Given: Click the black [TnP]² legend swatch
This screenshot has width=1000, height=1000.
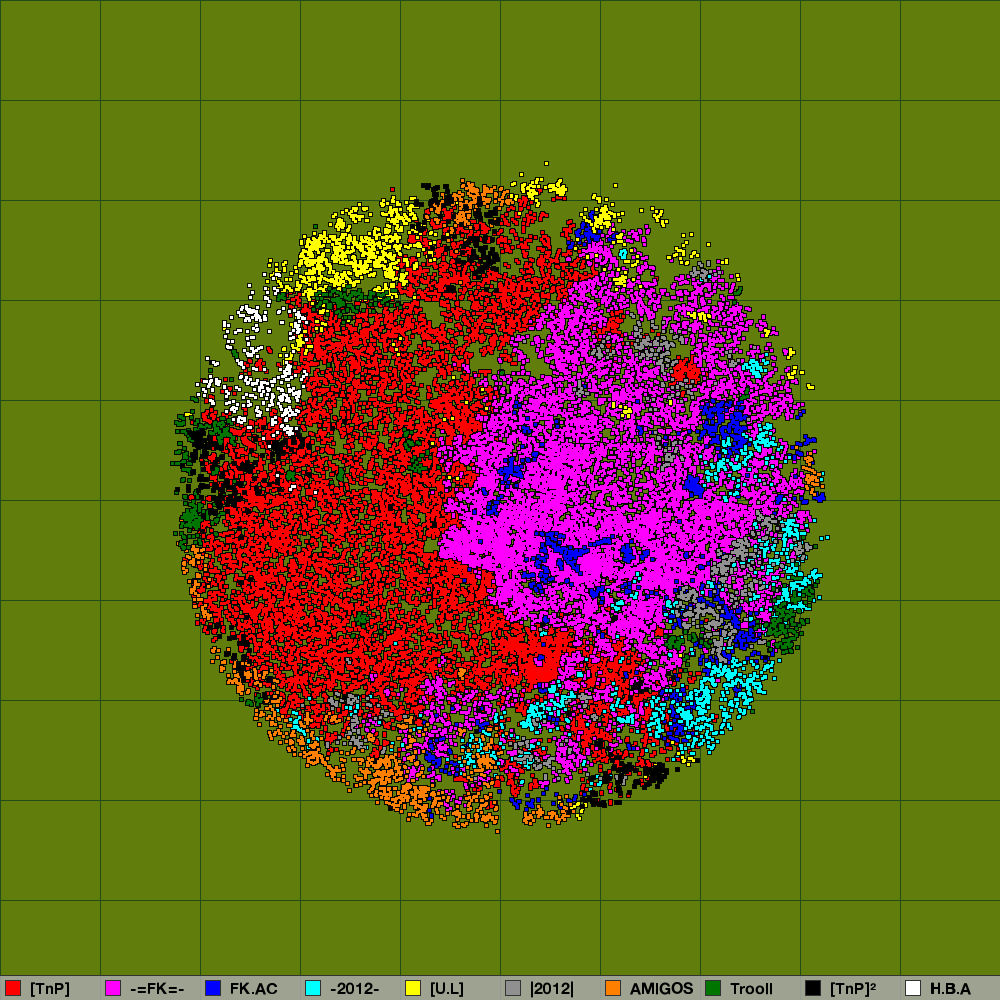Looking at the screenshot, I should pos(813,988).
